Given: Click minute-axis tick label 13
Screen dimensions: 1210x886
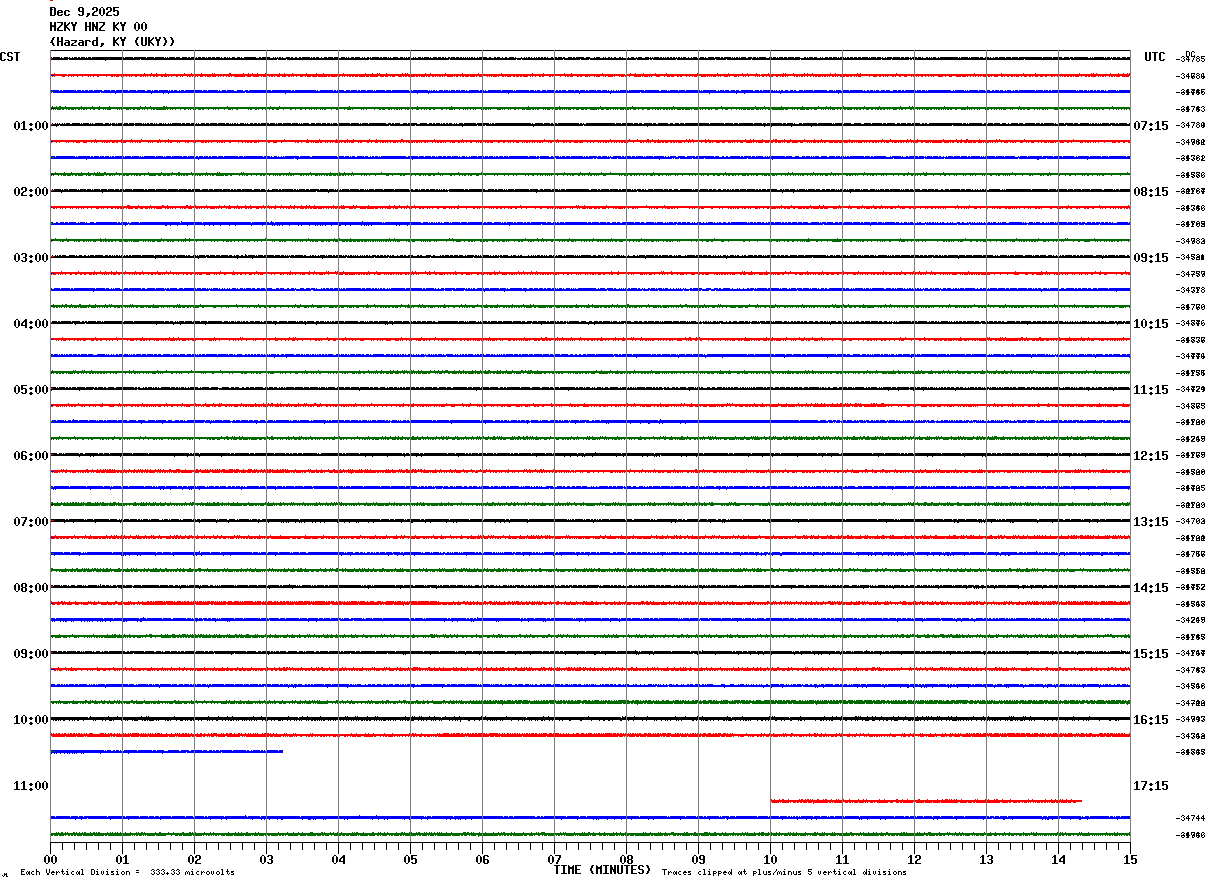Looking at the screenshot, I should pyautogui.click(x=986, y=859).
